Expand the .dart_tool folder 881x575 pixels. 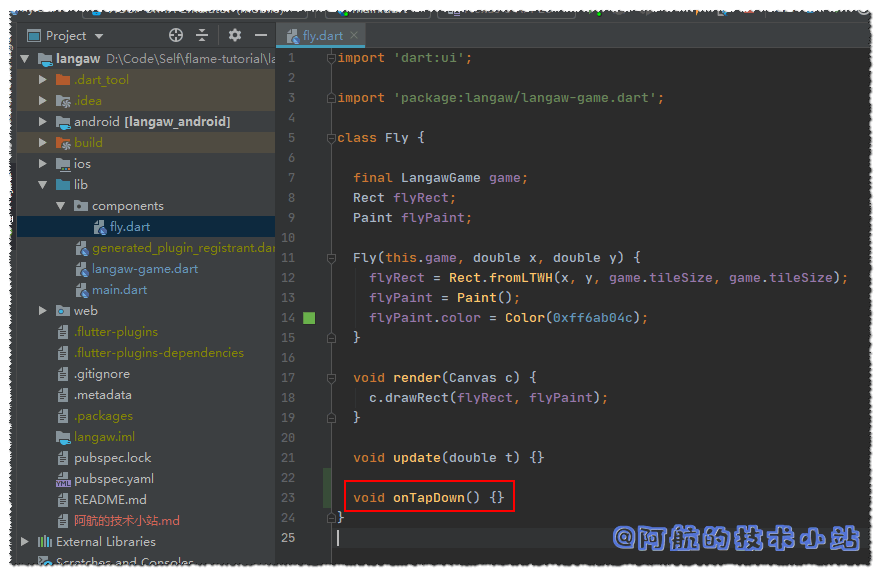tap(43, 80)
